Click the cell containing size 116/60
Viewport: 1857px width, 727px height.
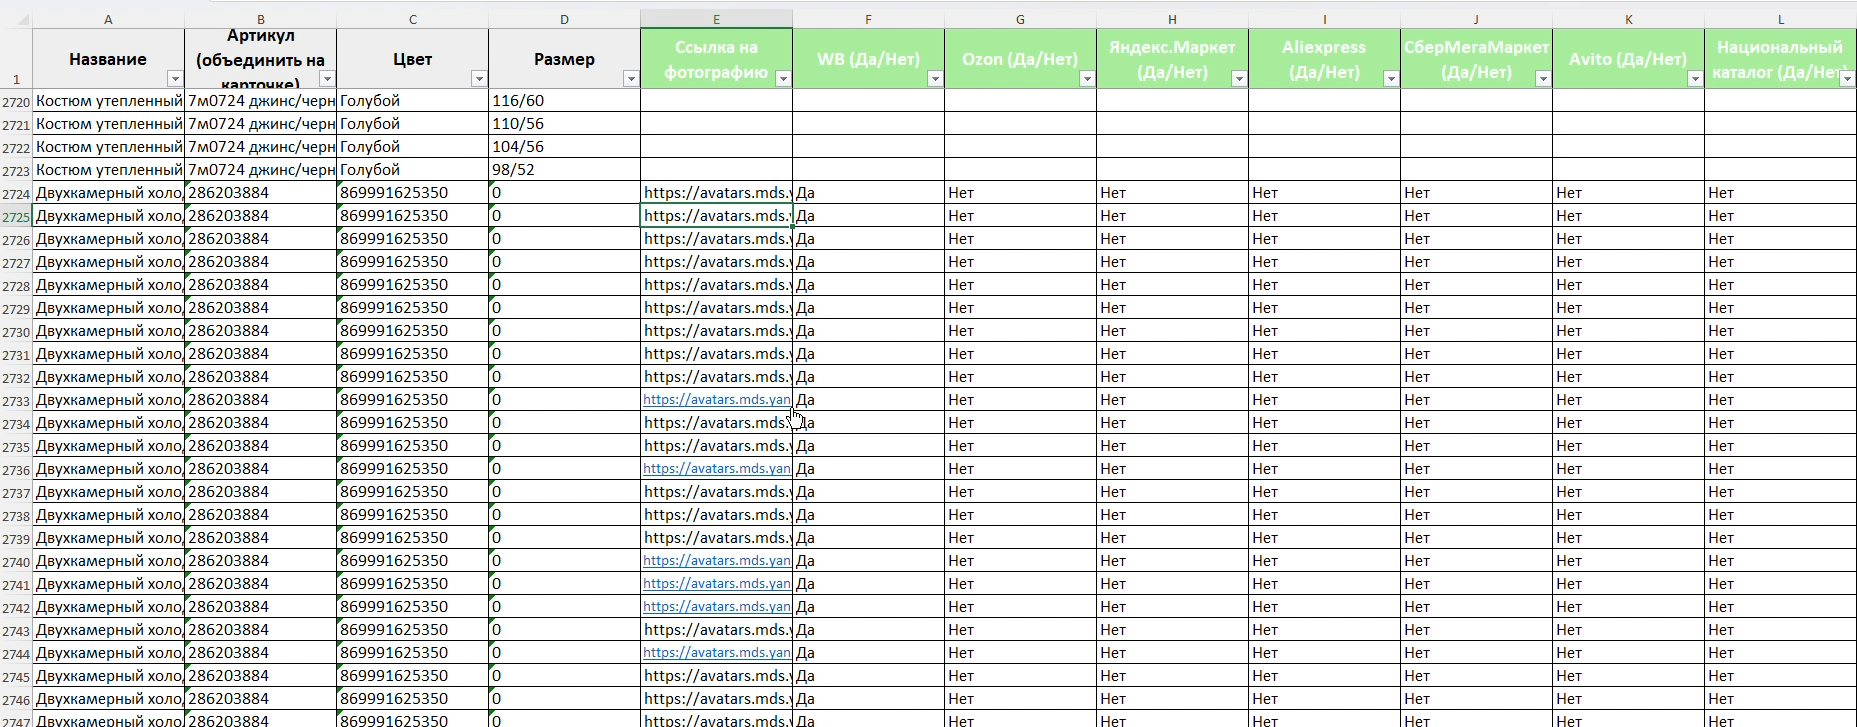point(564,101)
